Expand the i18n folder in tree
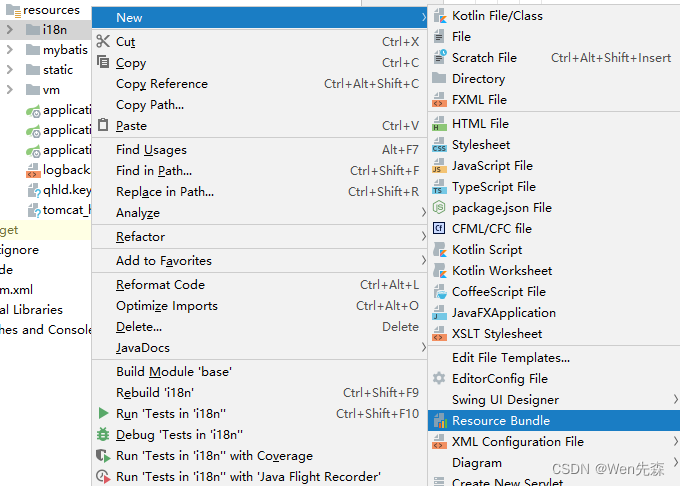 pyautogui.click(x=10, y=29)
